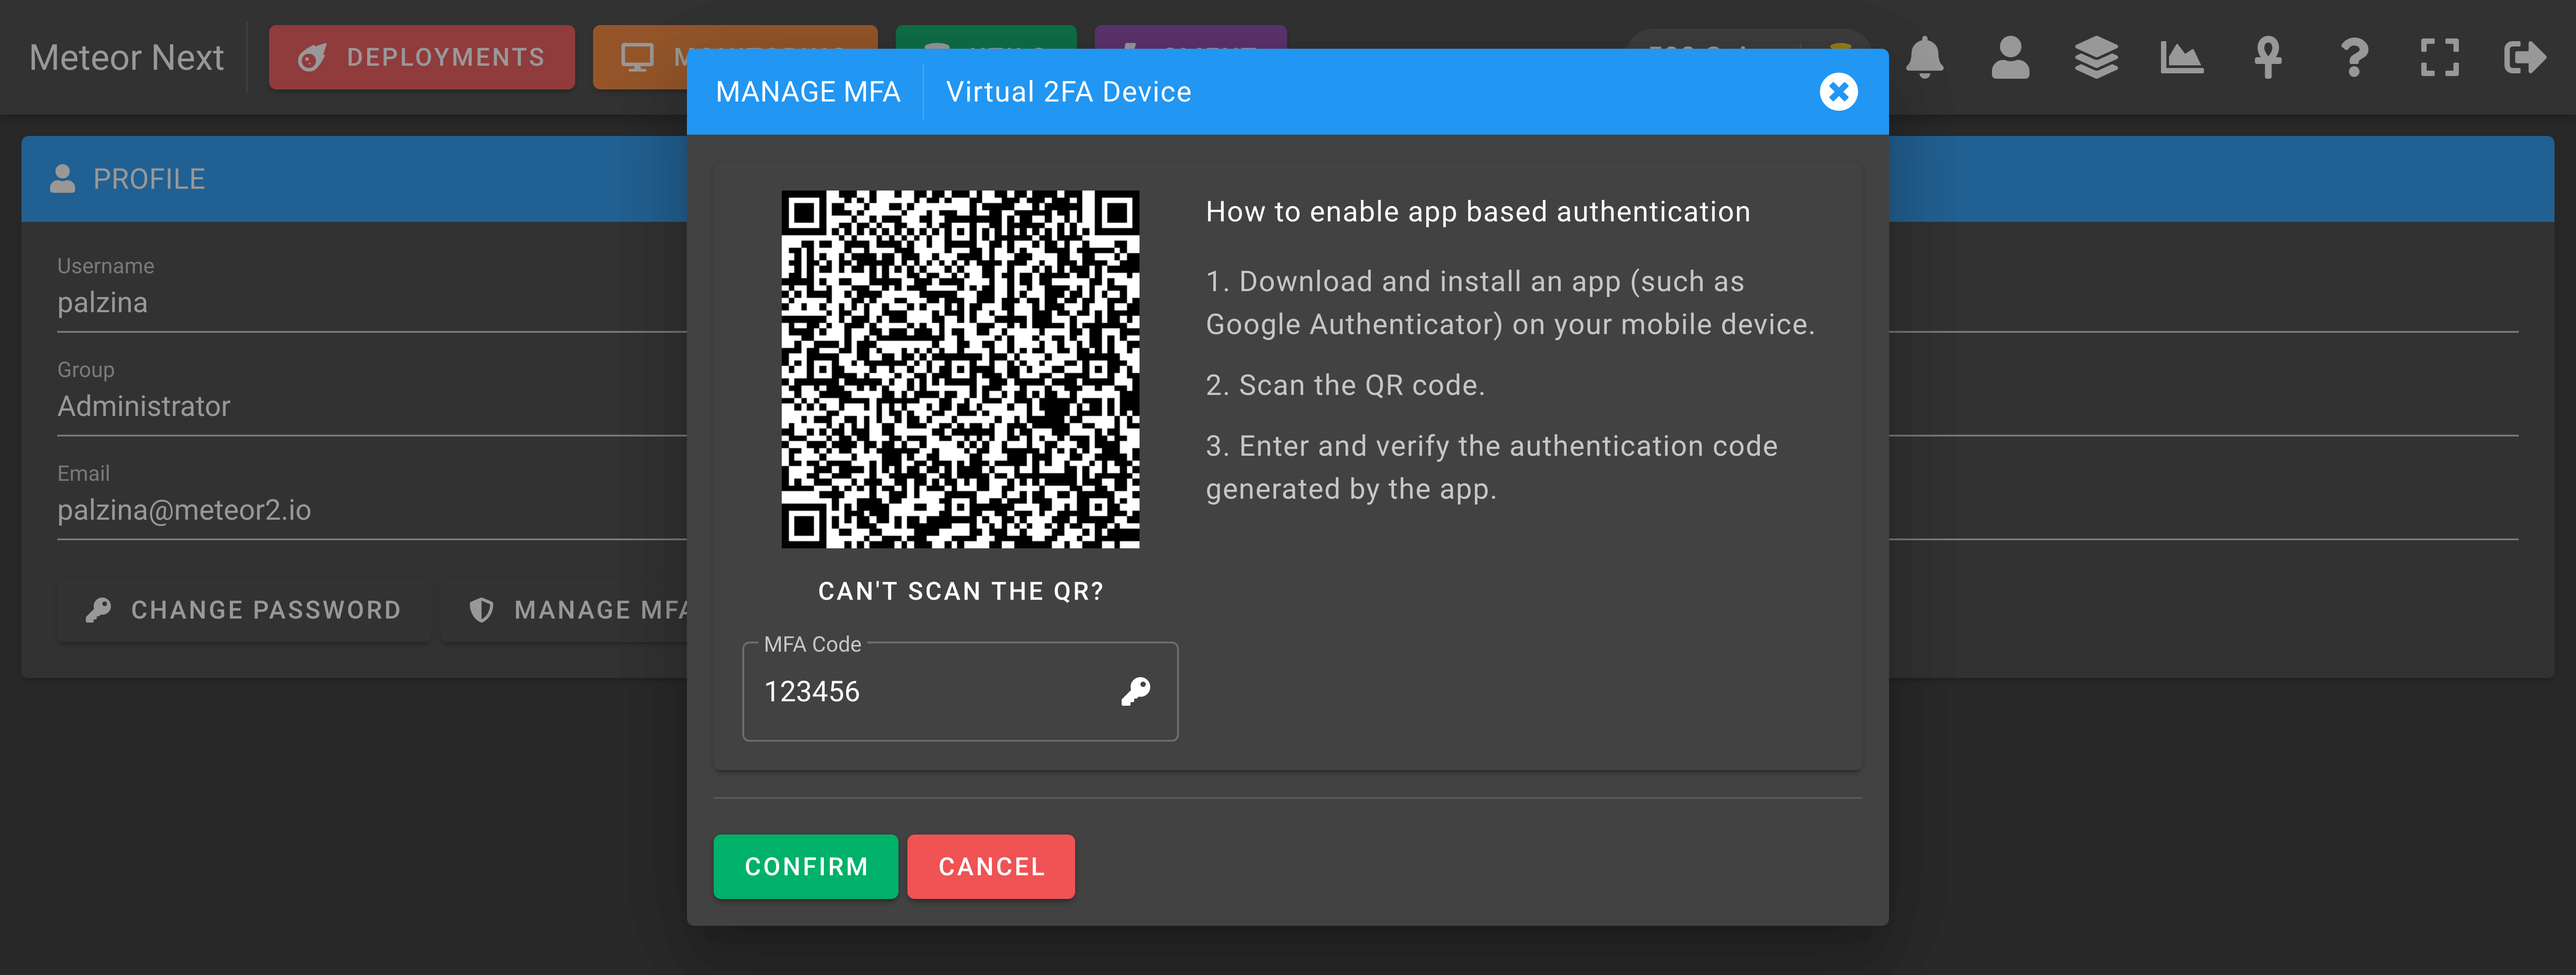Click the "PROFILE" panel heading text

pyautogui.click(x=149, y=179)
